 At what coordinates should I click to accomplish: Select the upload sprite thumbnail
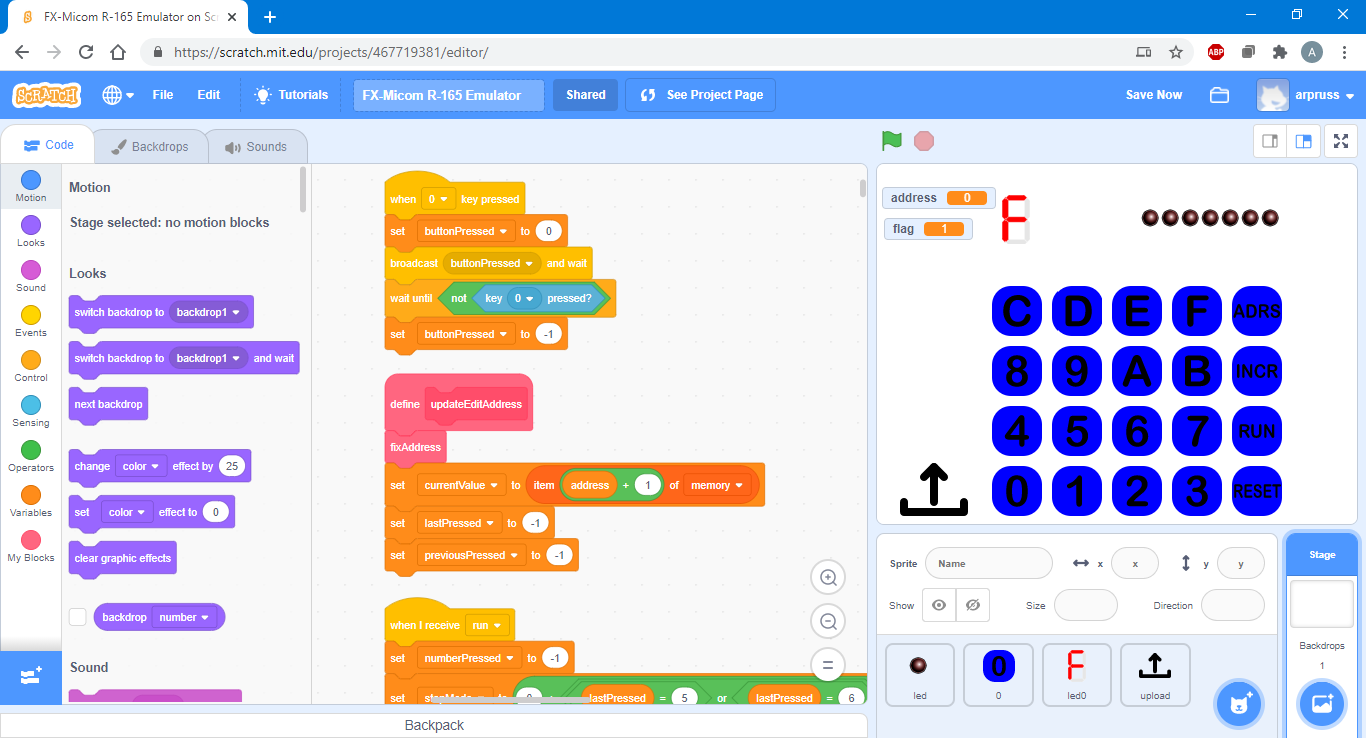[1155, 675]
